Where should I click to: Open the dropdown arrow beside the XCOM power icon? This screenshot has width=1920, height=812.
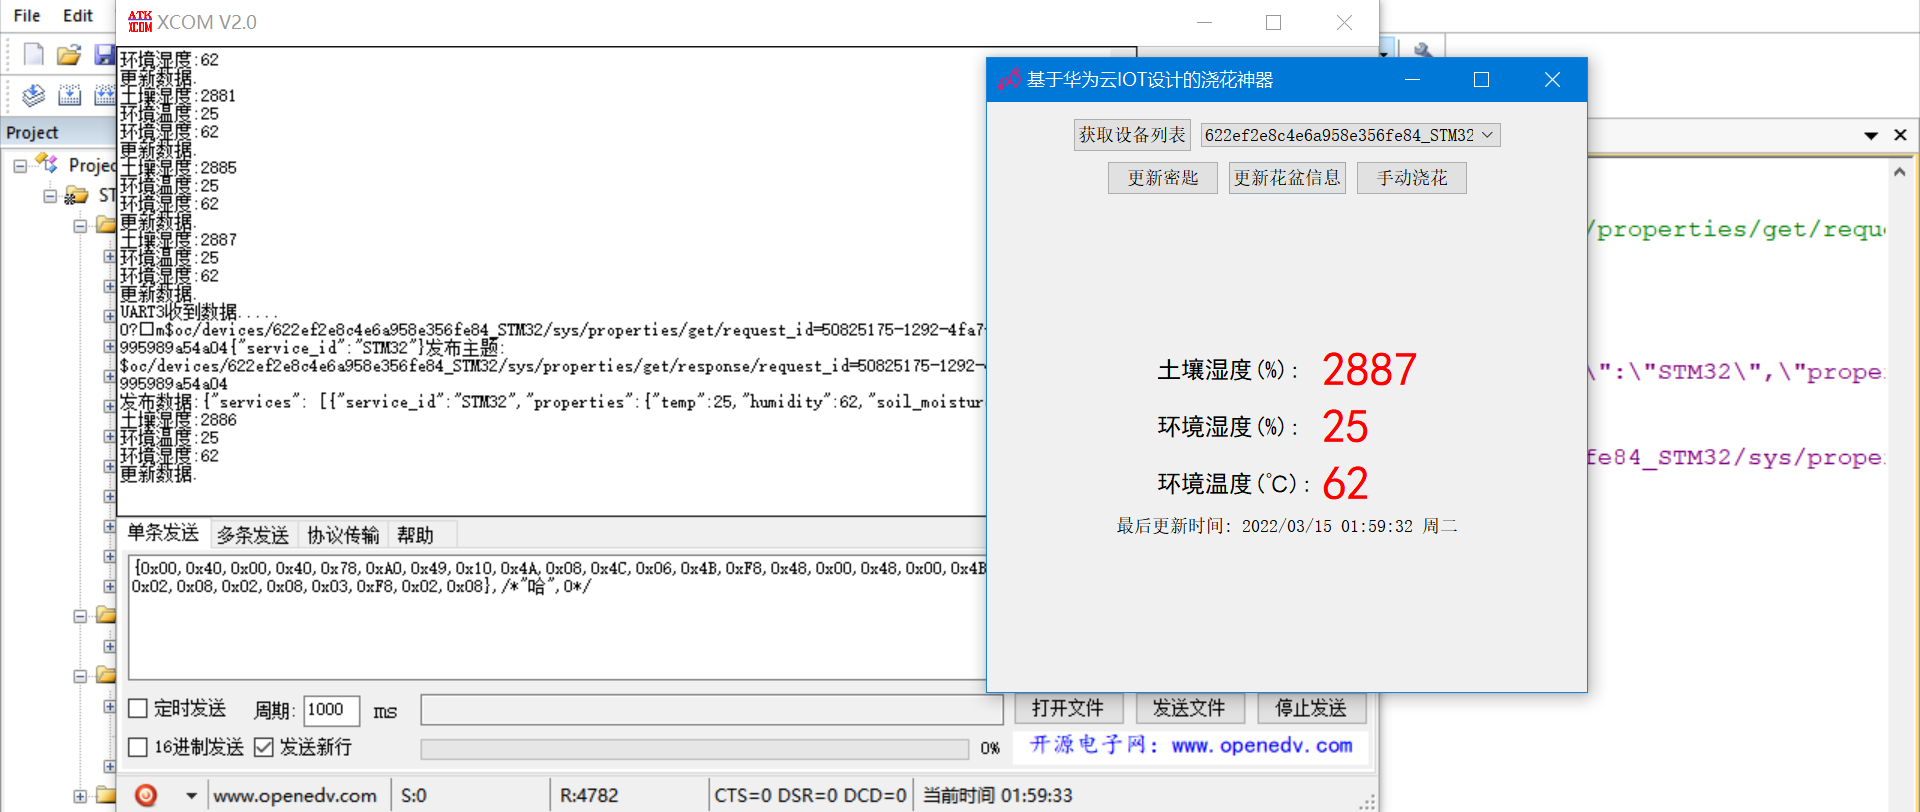click(191, 796)
